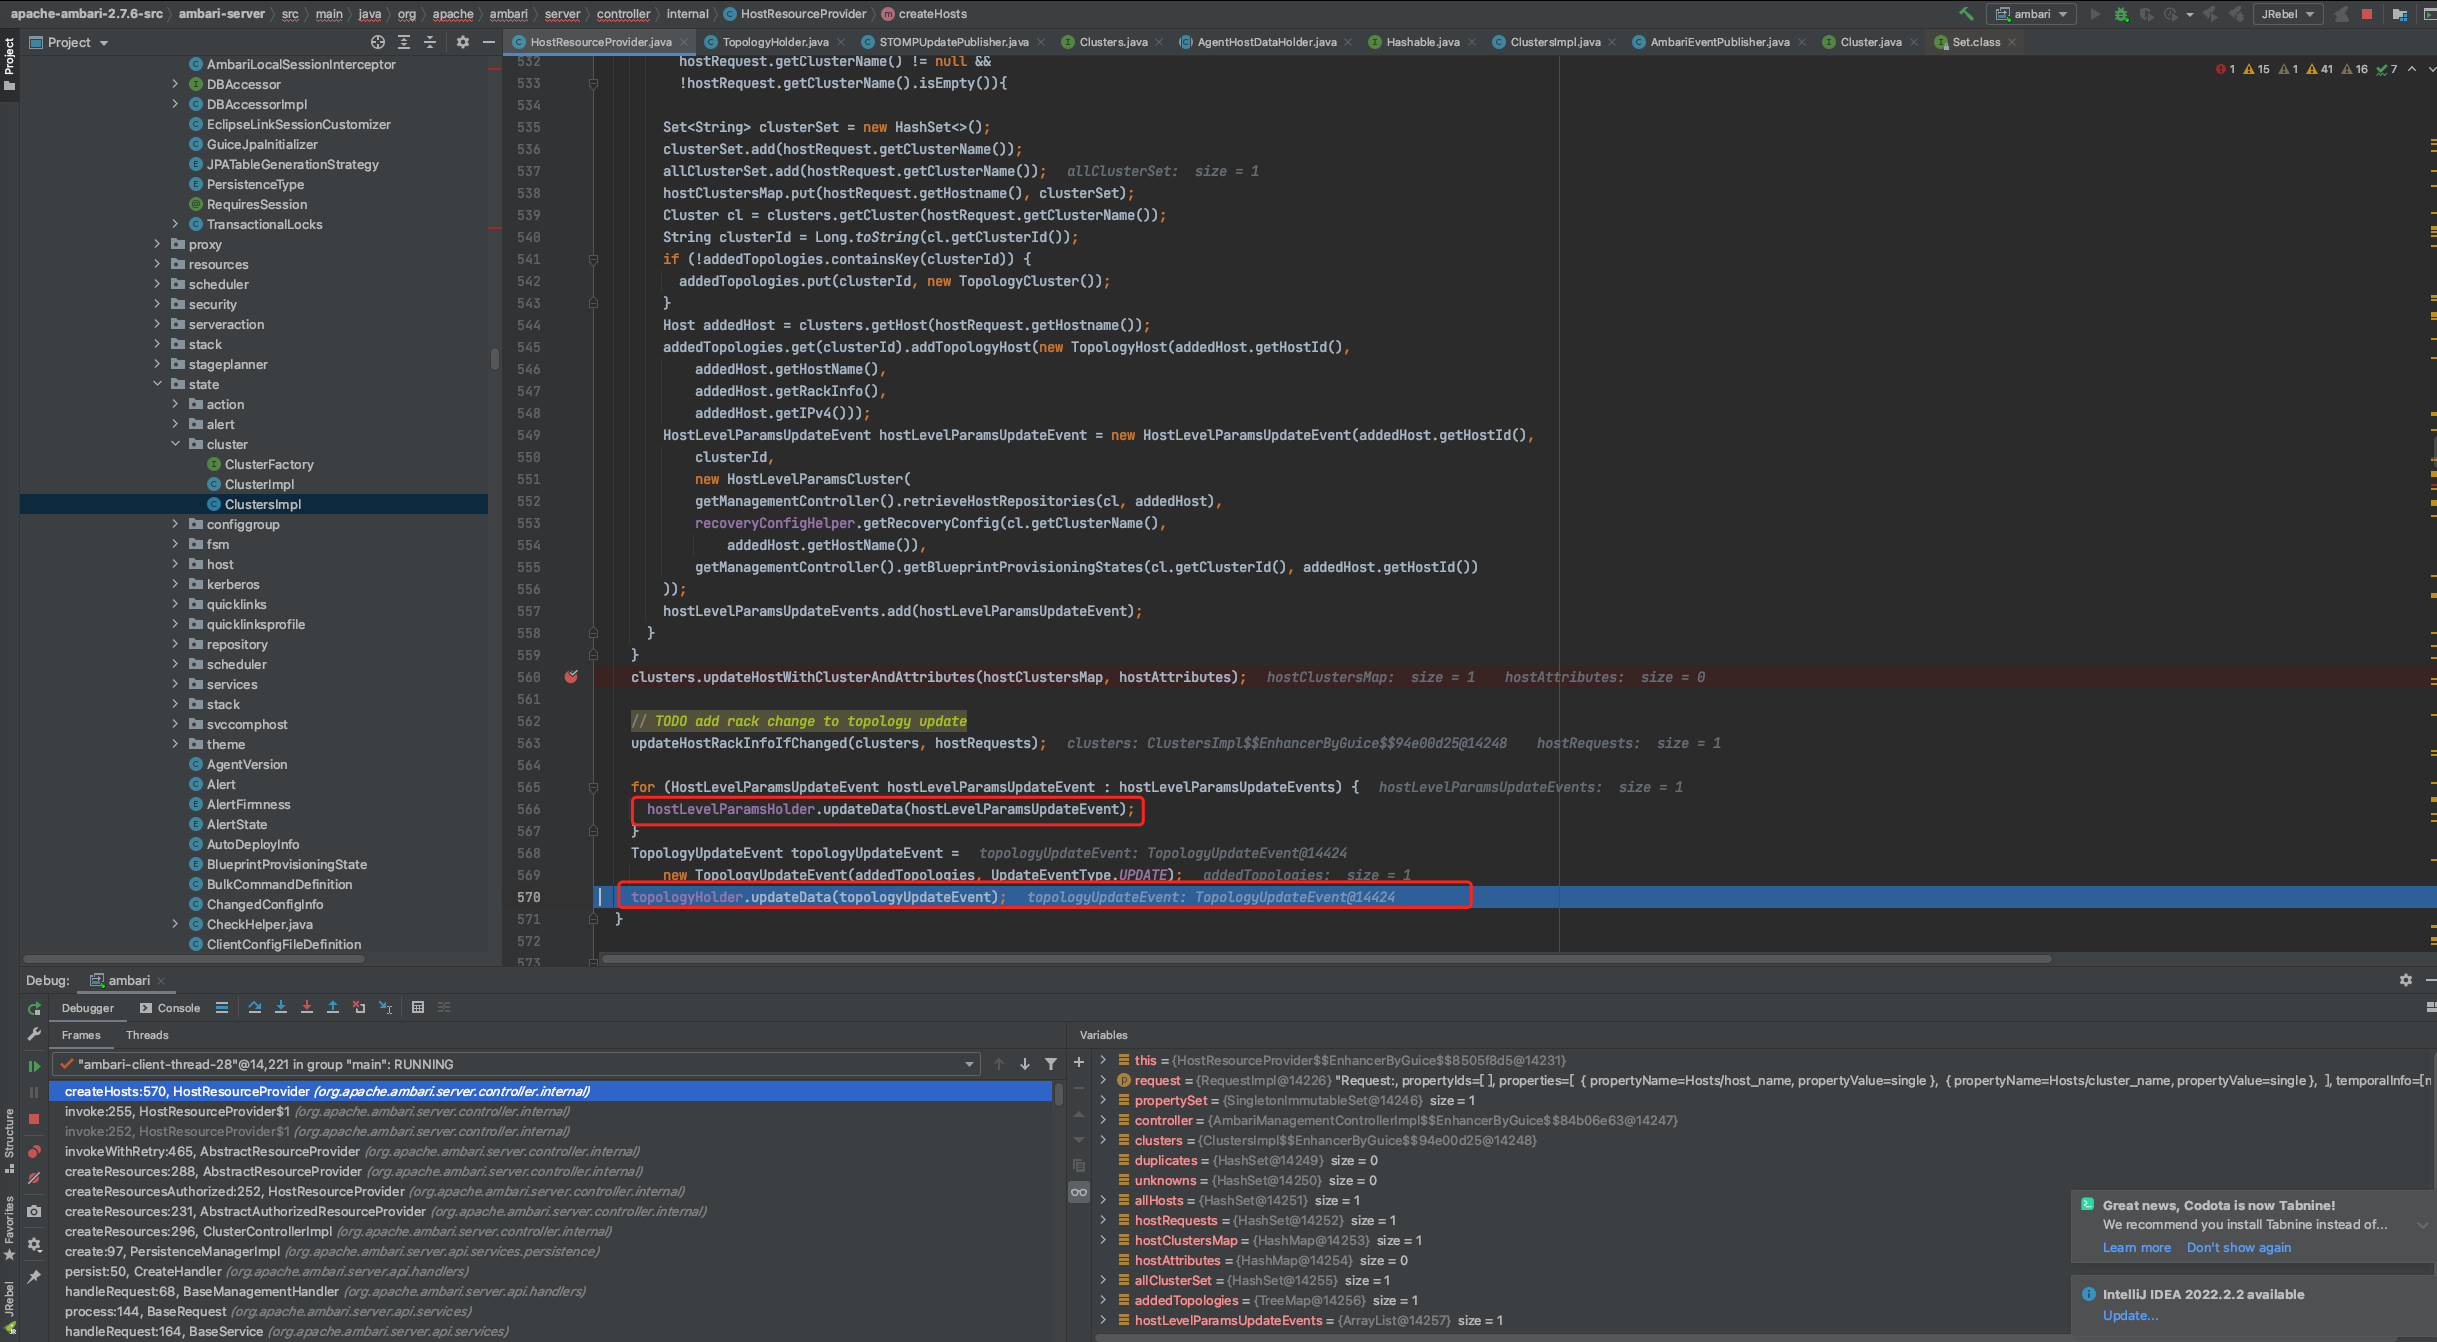Open the Threads tab
The image size is (2437, 1342).
[147, 1035]
